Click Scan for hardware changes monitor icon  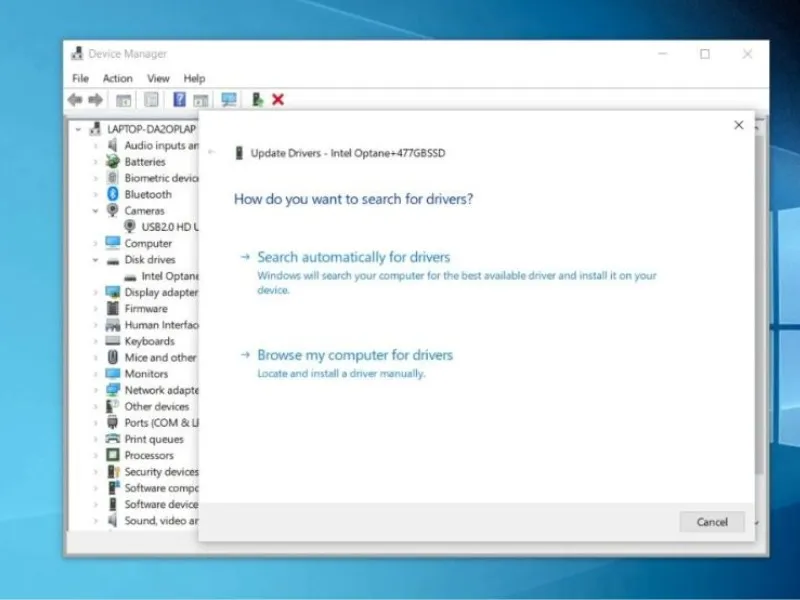229,100
